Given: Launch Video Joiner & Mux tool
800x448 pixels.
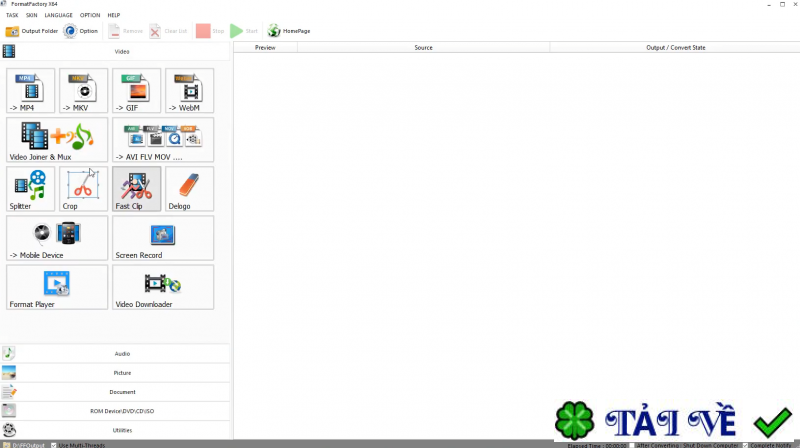Looking at the screenshot, I should click(x=57, y=139).
